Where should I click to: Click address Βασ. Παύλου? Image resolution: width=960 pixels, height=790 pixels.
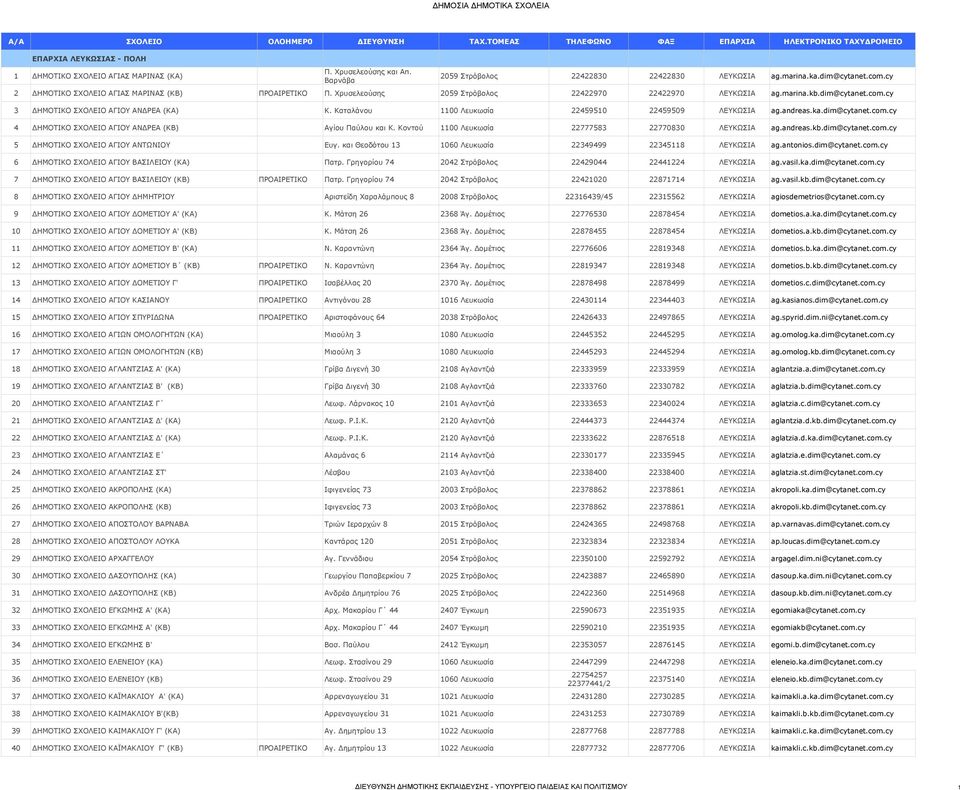click(x=347, y=644)
